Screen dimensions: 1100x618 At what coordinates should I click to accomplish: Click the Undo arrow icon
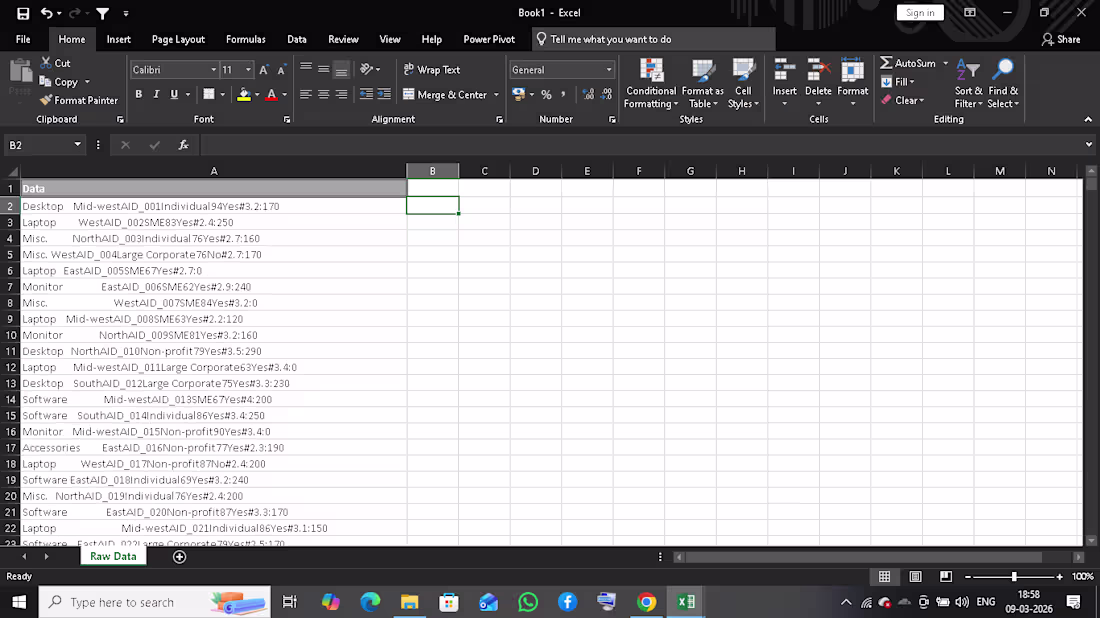[x=46, y=13]
